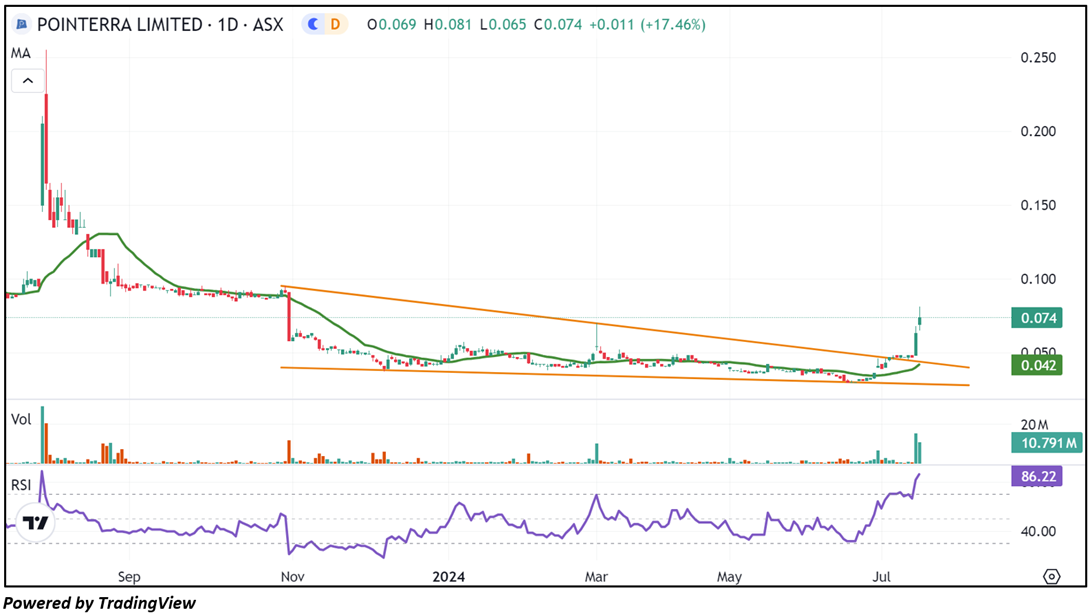Click the 0.074 current price label
This screenshot has height=615, width=1090.
pyautogui.click(x=1037, y=318)
